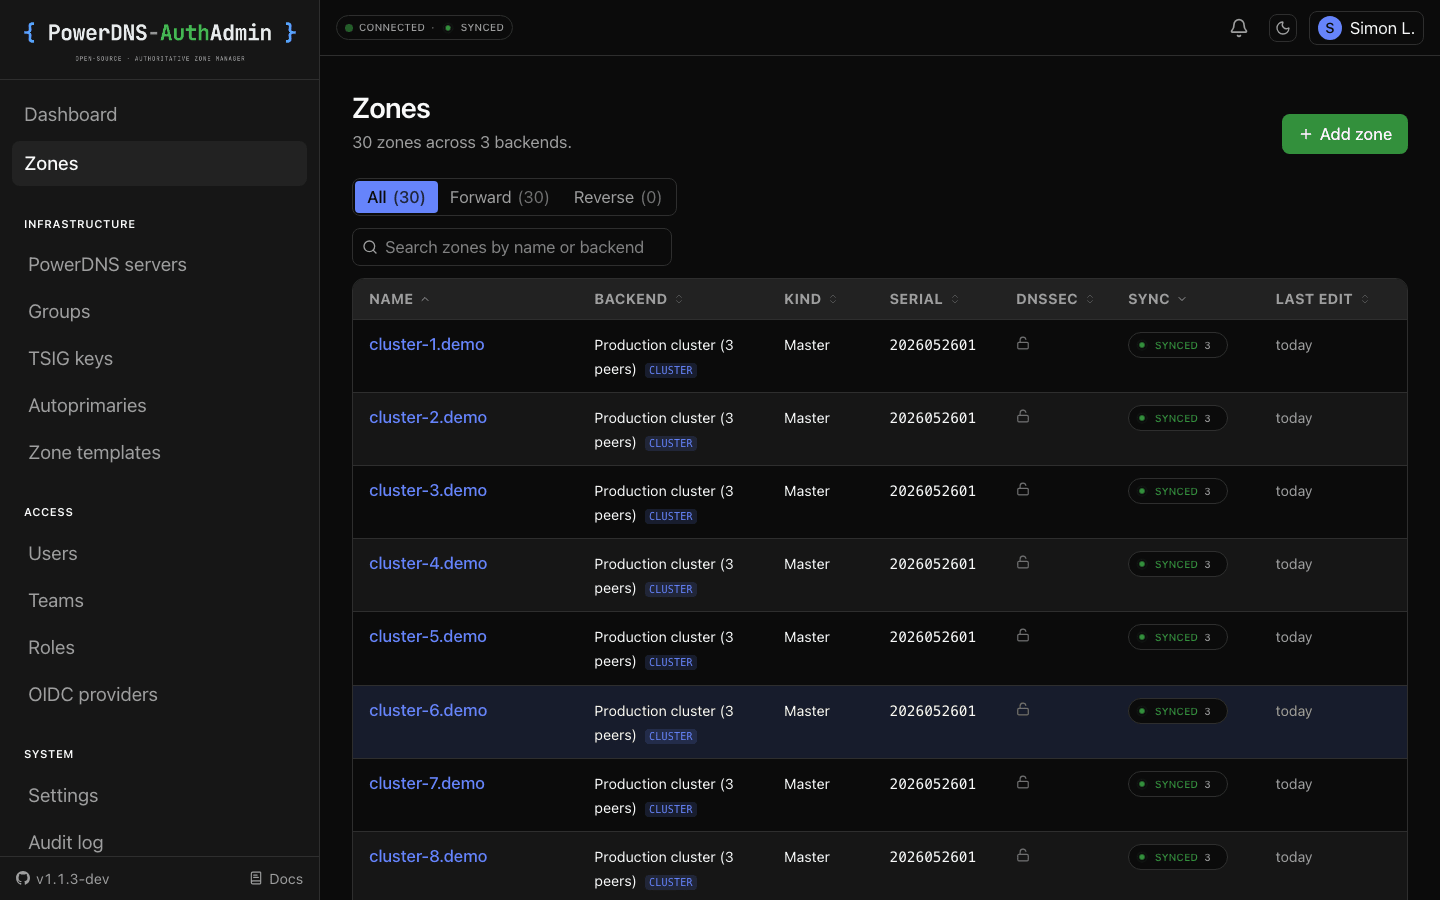Click SYNCED badge for cluster-8.demo
Screen dimensions: 1440x900
pos(1177,857)
